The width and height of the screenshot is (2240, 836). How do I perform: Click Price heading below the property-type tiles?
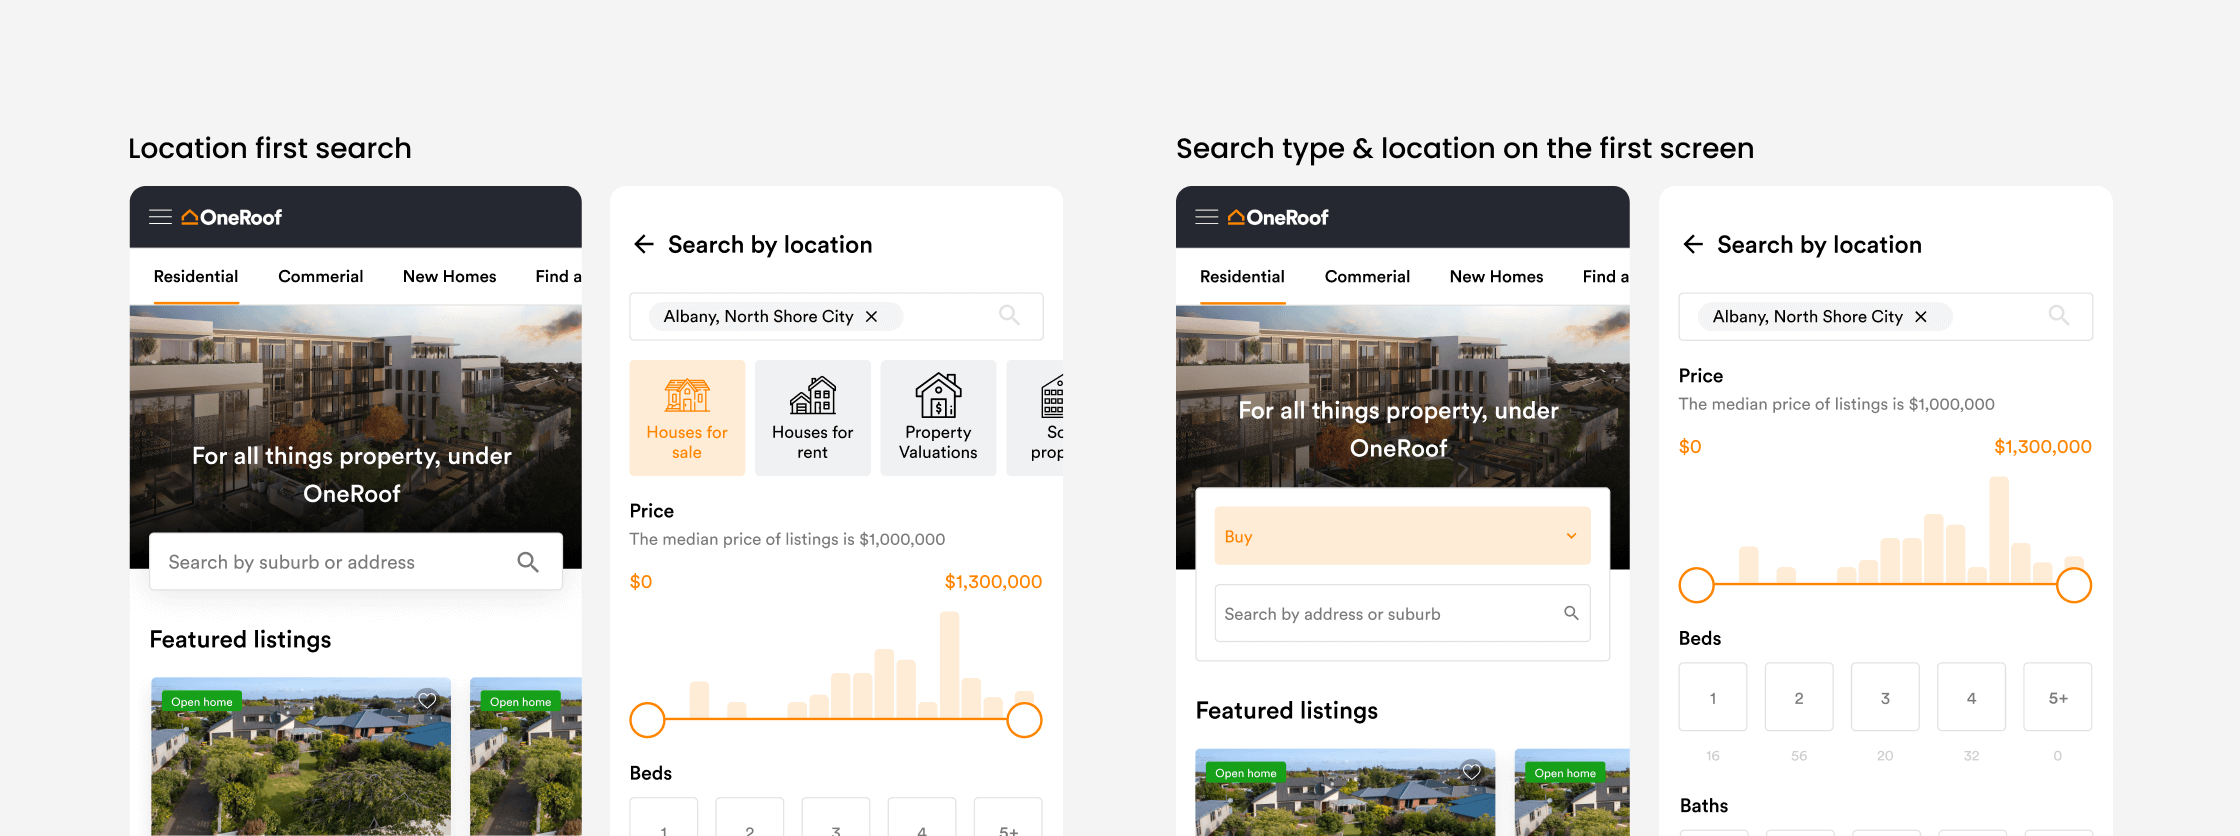coord(652,511)
